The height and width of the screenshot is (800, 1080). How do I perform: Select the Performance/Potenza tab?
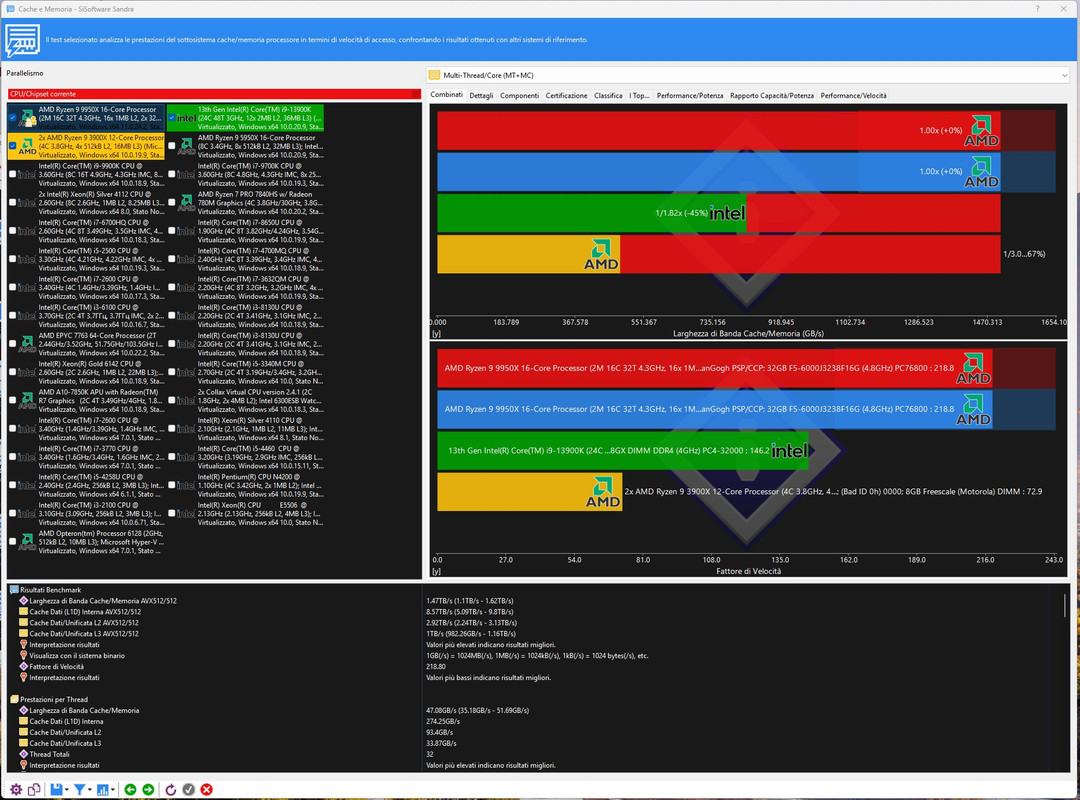[x=689, y=96]
